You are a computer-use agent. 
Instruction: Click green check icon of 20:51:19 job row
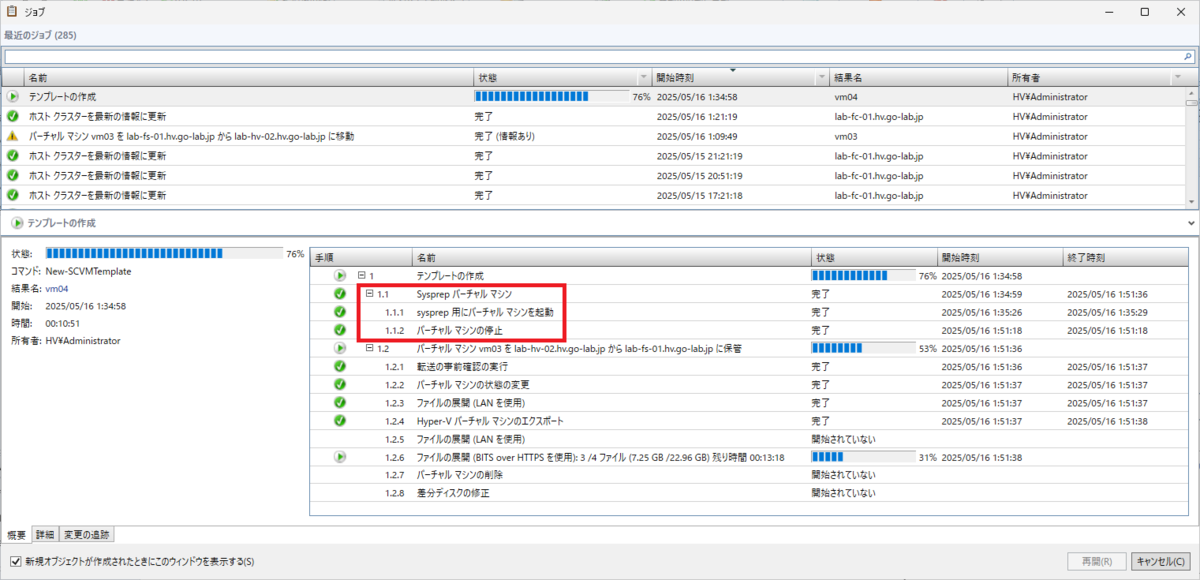(x=13, y=175)
